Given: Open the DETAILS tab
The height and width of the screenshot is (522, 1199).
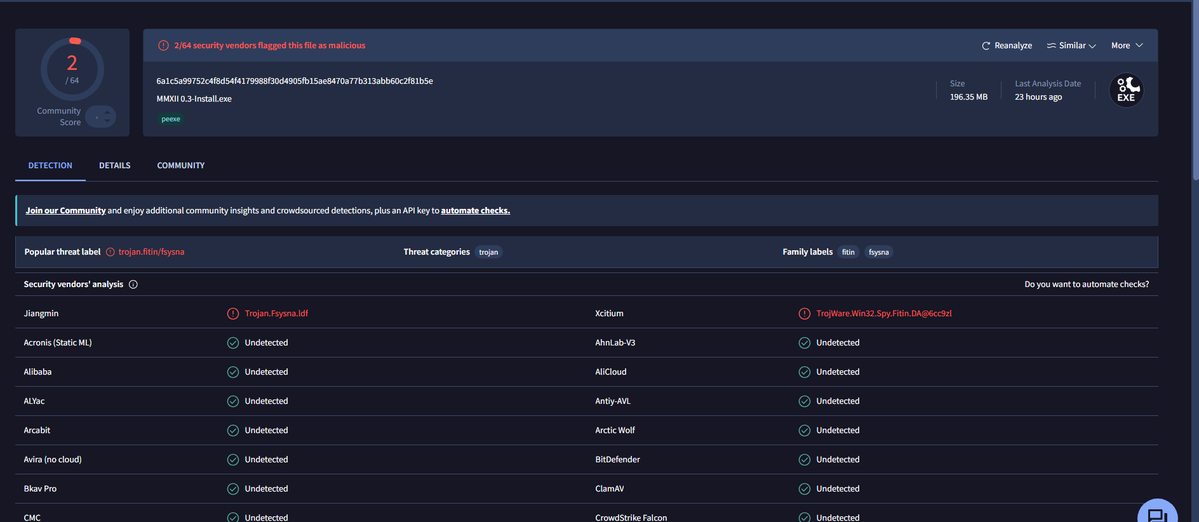Looking at the screenshot, I should tap(115, 165).
